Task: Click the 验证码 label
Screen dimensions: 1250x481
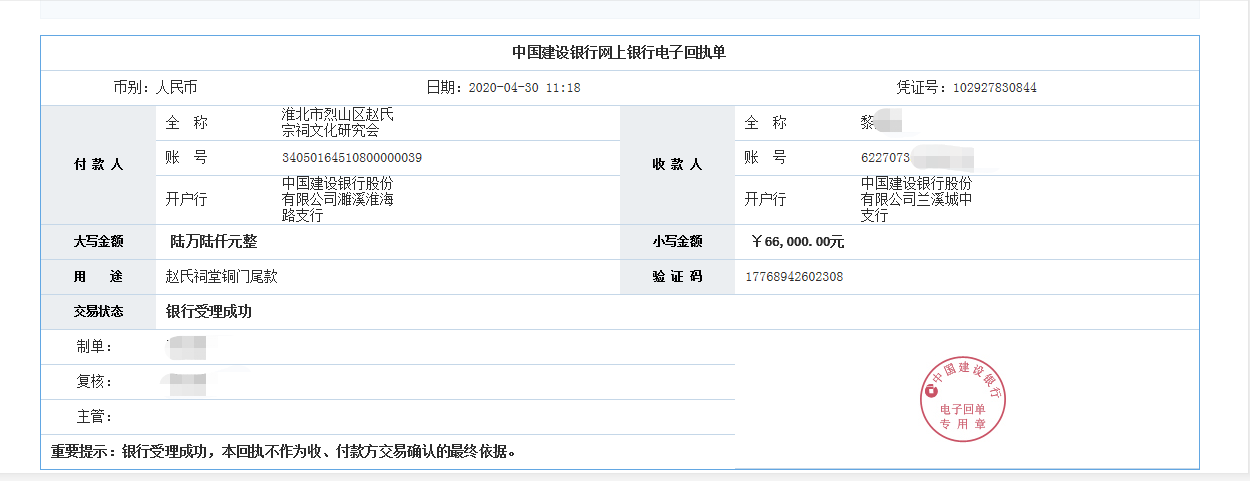Action: coord(677,276)
